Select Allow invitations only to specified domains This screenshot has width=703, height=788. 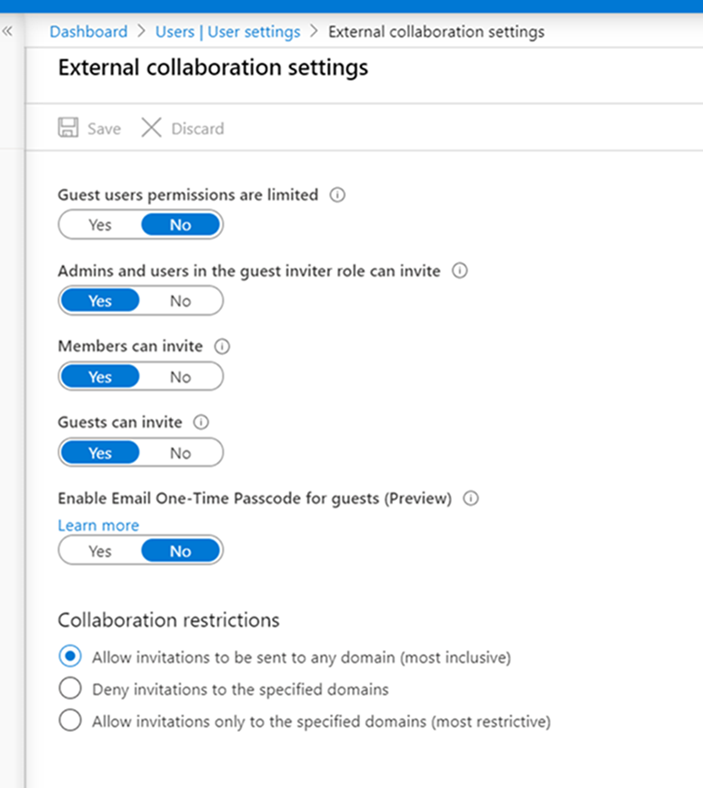click(x=70, y=721)
